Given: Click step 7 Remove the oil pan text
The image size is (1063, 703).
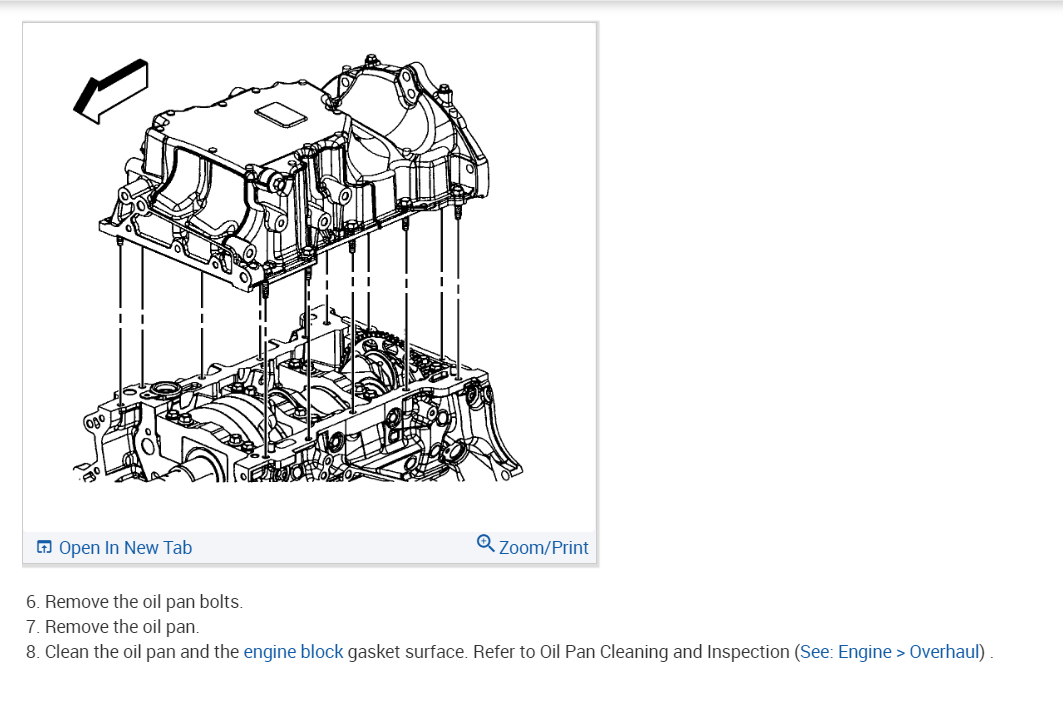Looking at the screenshot, I should click(x=113, y=627).
